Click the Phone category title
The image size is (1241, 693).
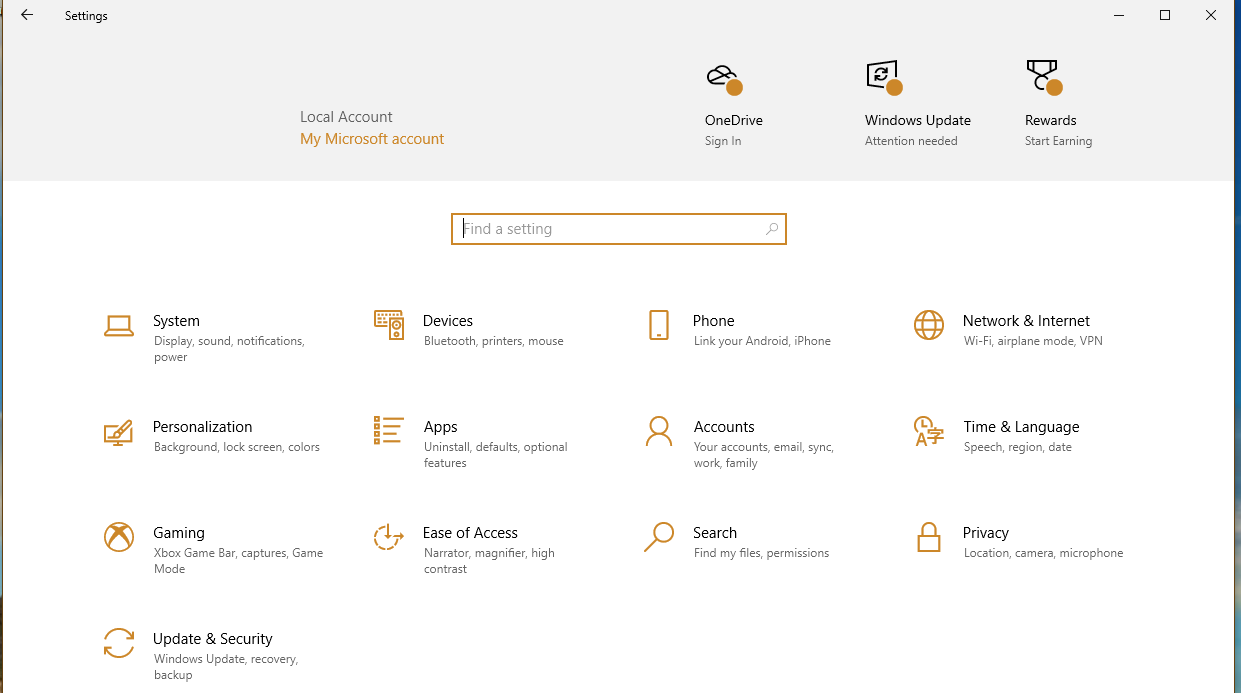pos(714,321)
